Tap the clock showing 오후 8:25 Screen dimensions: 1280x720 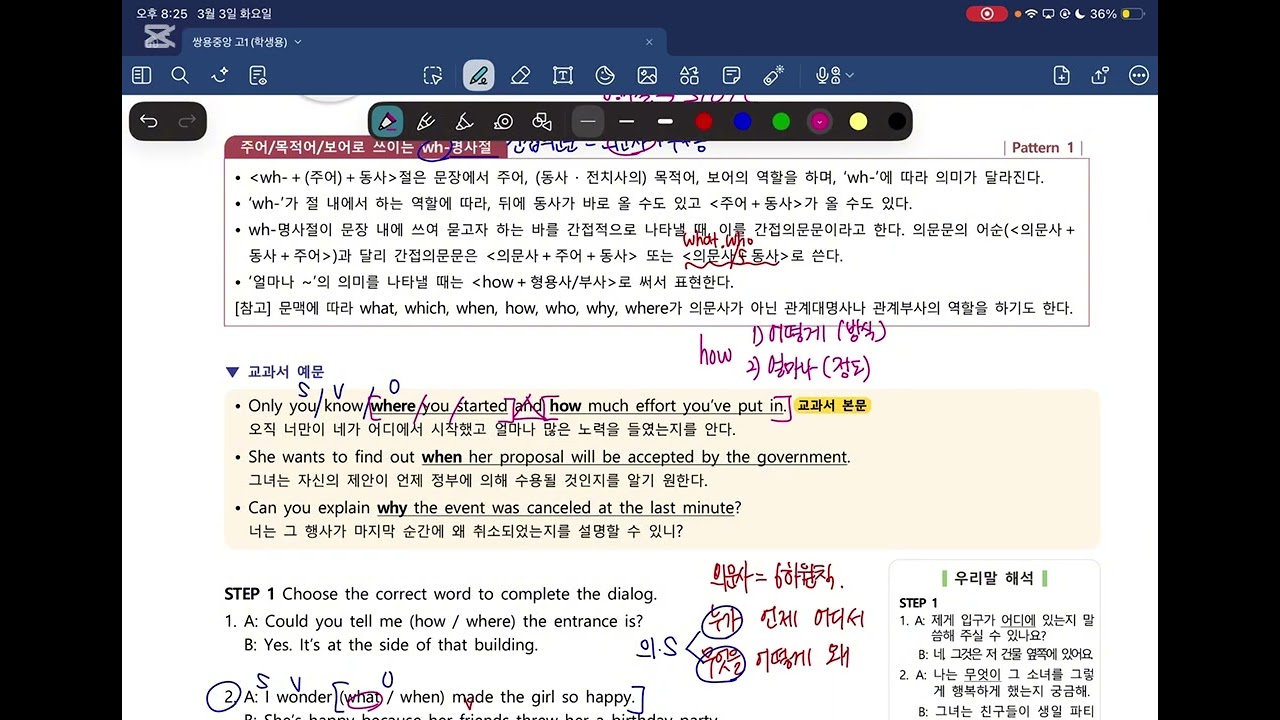click(162, 14)
